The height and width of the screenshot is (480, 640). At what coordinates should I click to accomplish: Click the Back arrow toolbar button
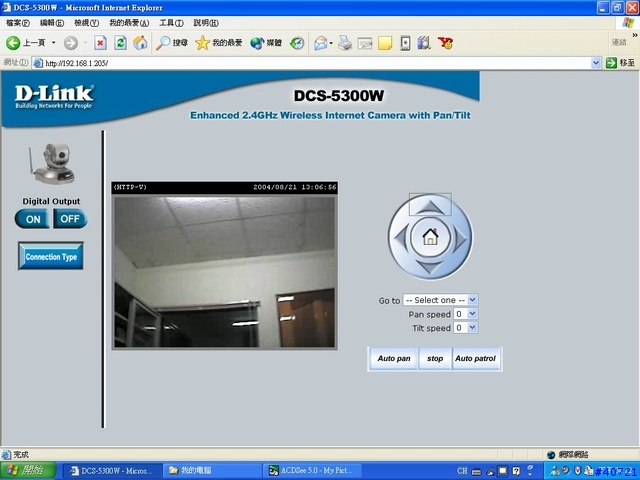coord(13,42)
